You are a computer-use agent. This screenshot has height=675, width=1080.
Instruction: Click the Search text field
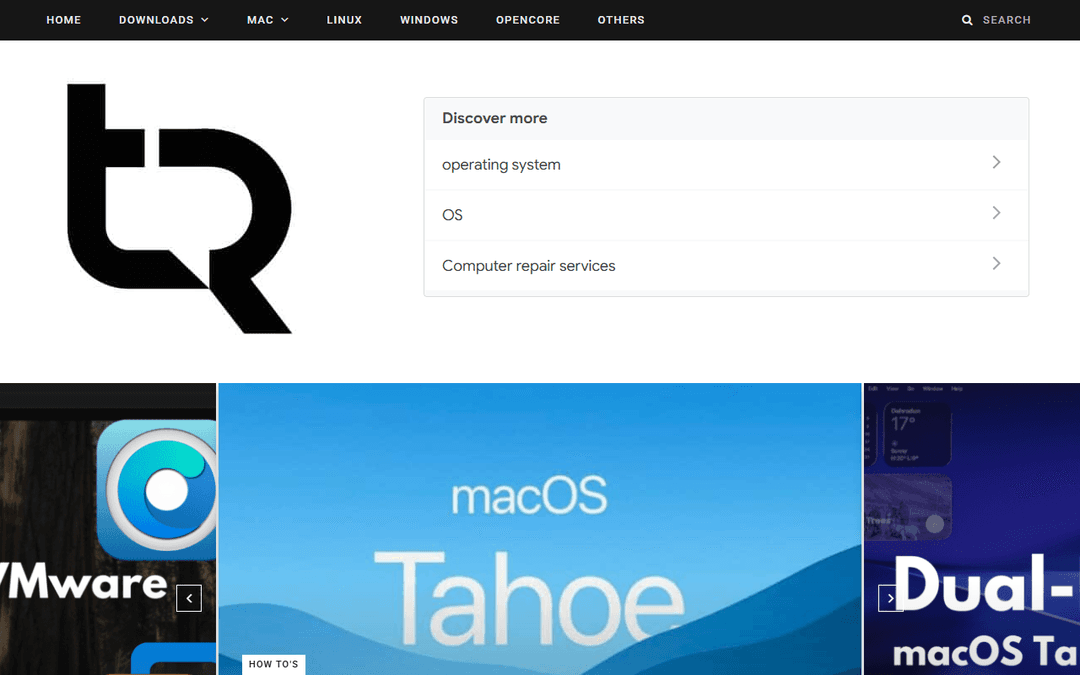pos(1006,20)
